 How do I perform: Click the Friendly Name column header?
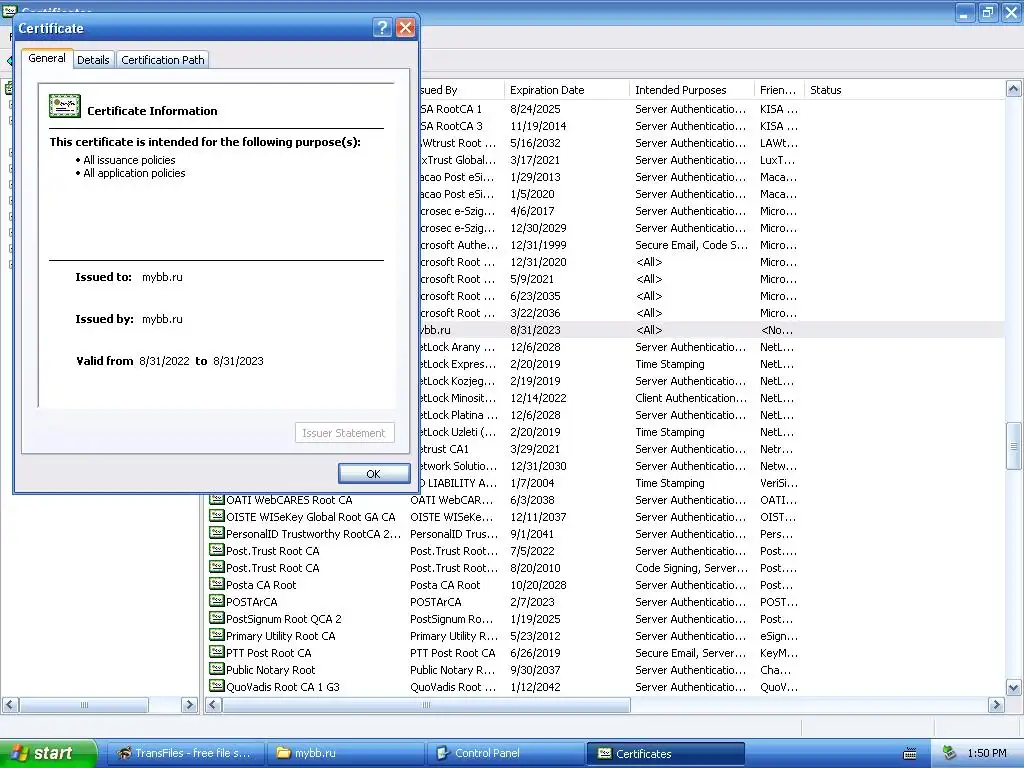779,90
